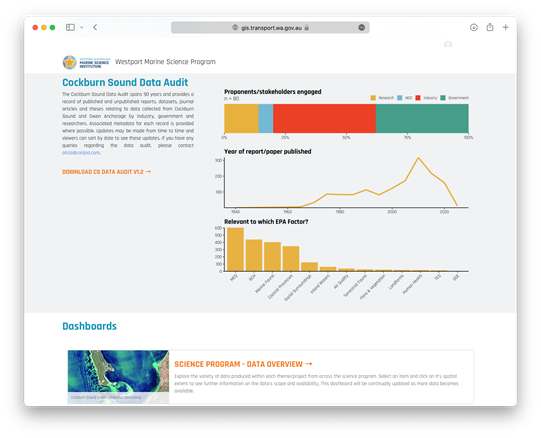Click the user profile avatar icon
The width and height of the screenshot is (541, 438).
448,45
